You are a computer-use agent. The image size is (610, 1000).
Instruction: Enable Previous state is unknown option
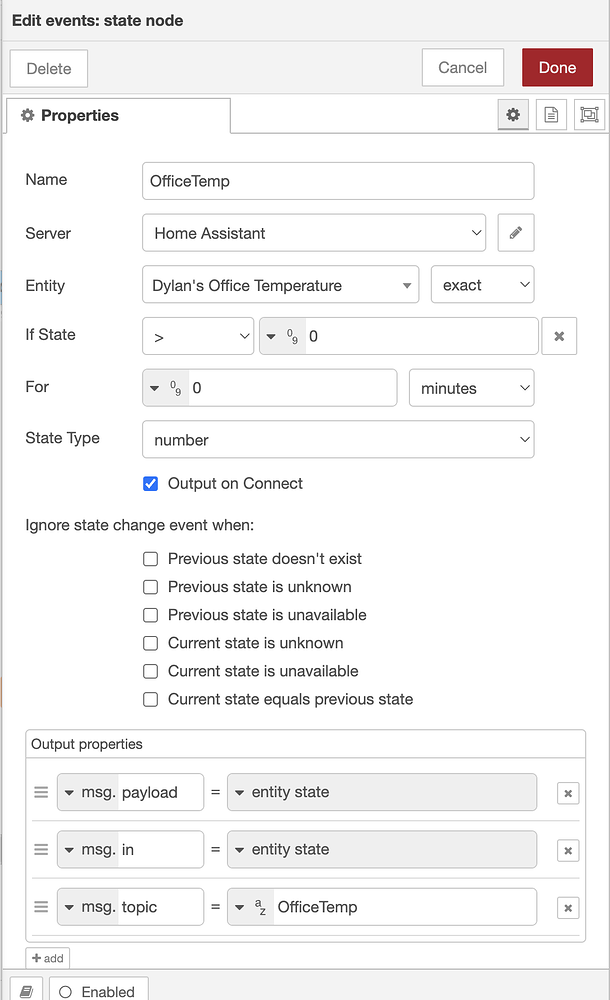click(151, 587)
